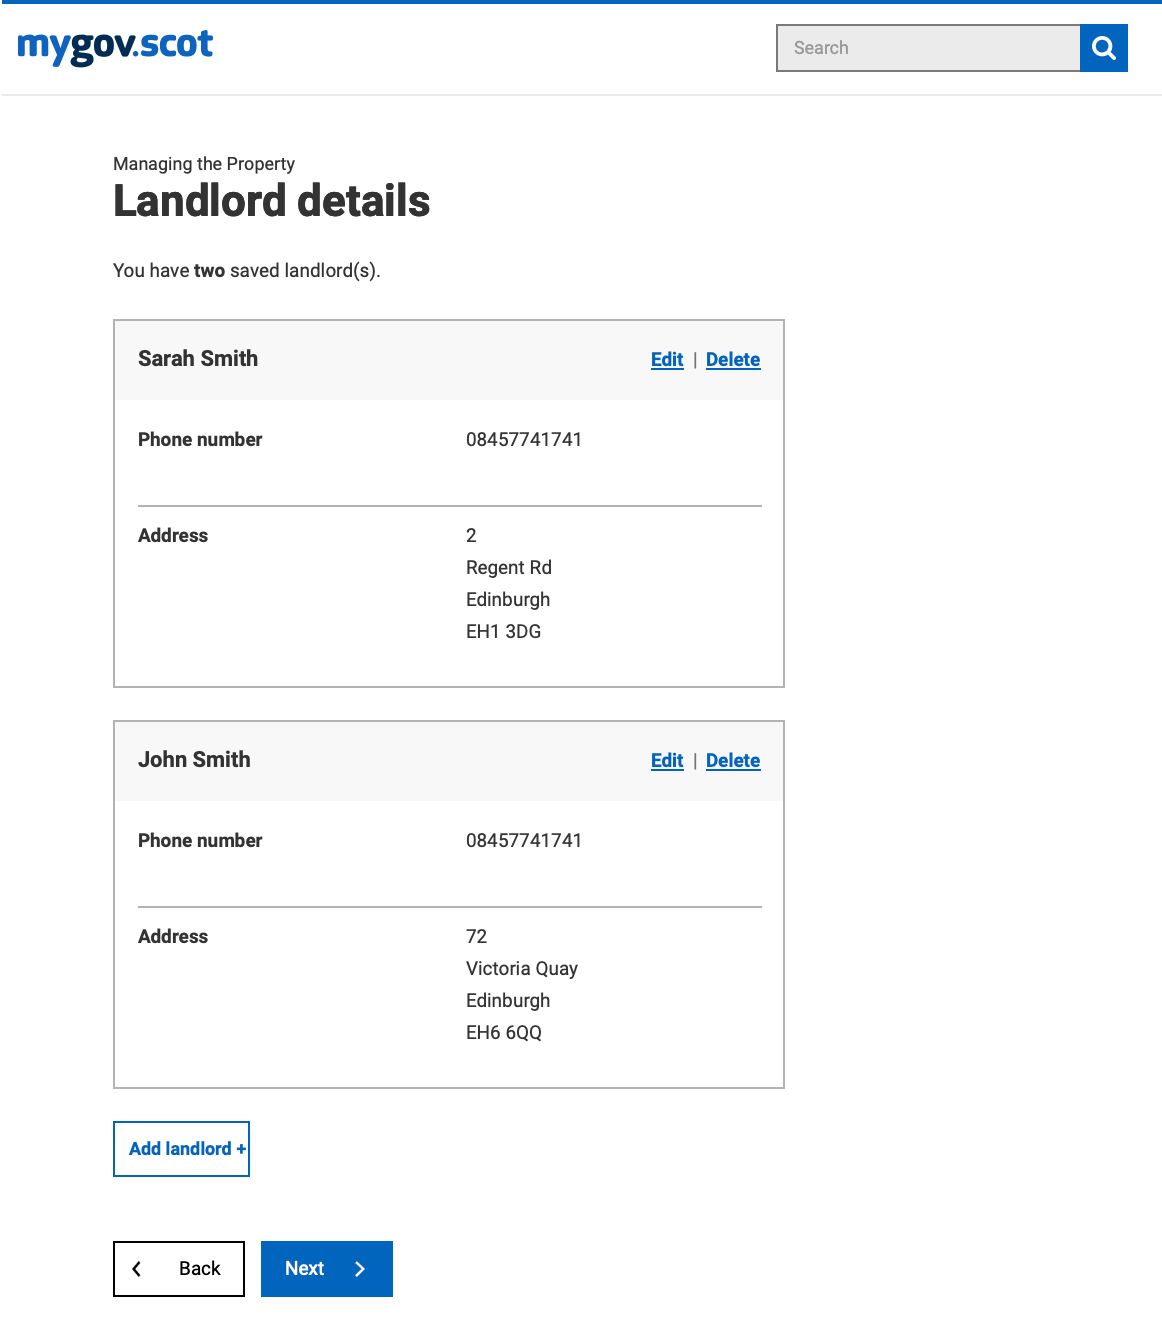Click John Smith's postcode EH6 6QQ
This screenshot has height=1330, width=1162.
click(x=504, y=1033)
